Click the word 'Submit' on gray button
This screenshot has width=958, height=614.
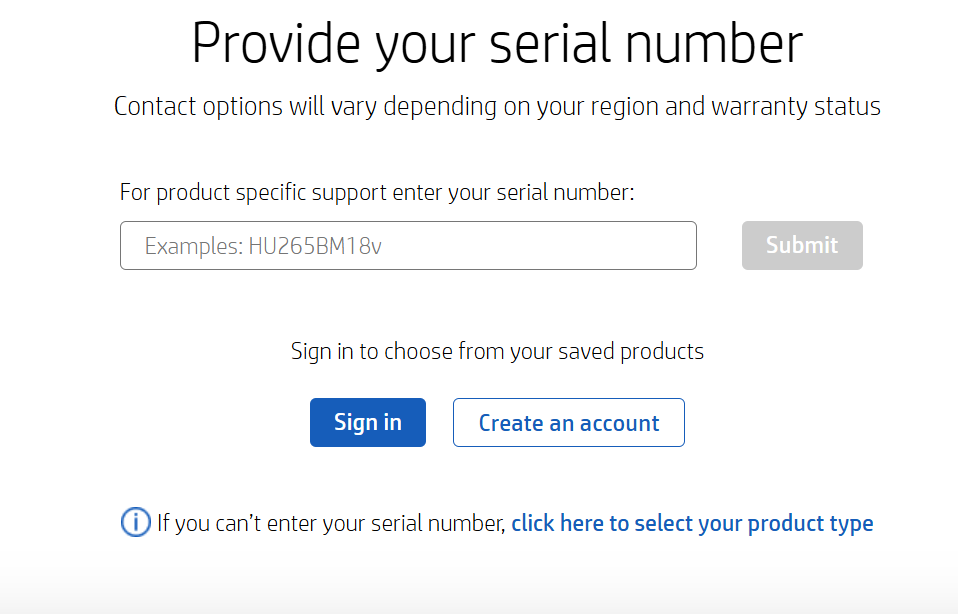[802, 245]
